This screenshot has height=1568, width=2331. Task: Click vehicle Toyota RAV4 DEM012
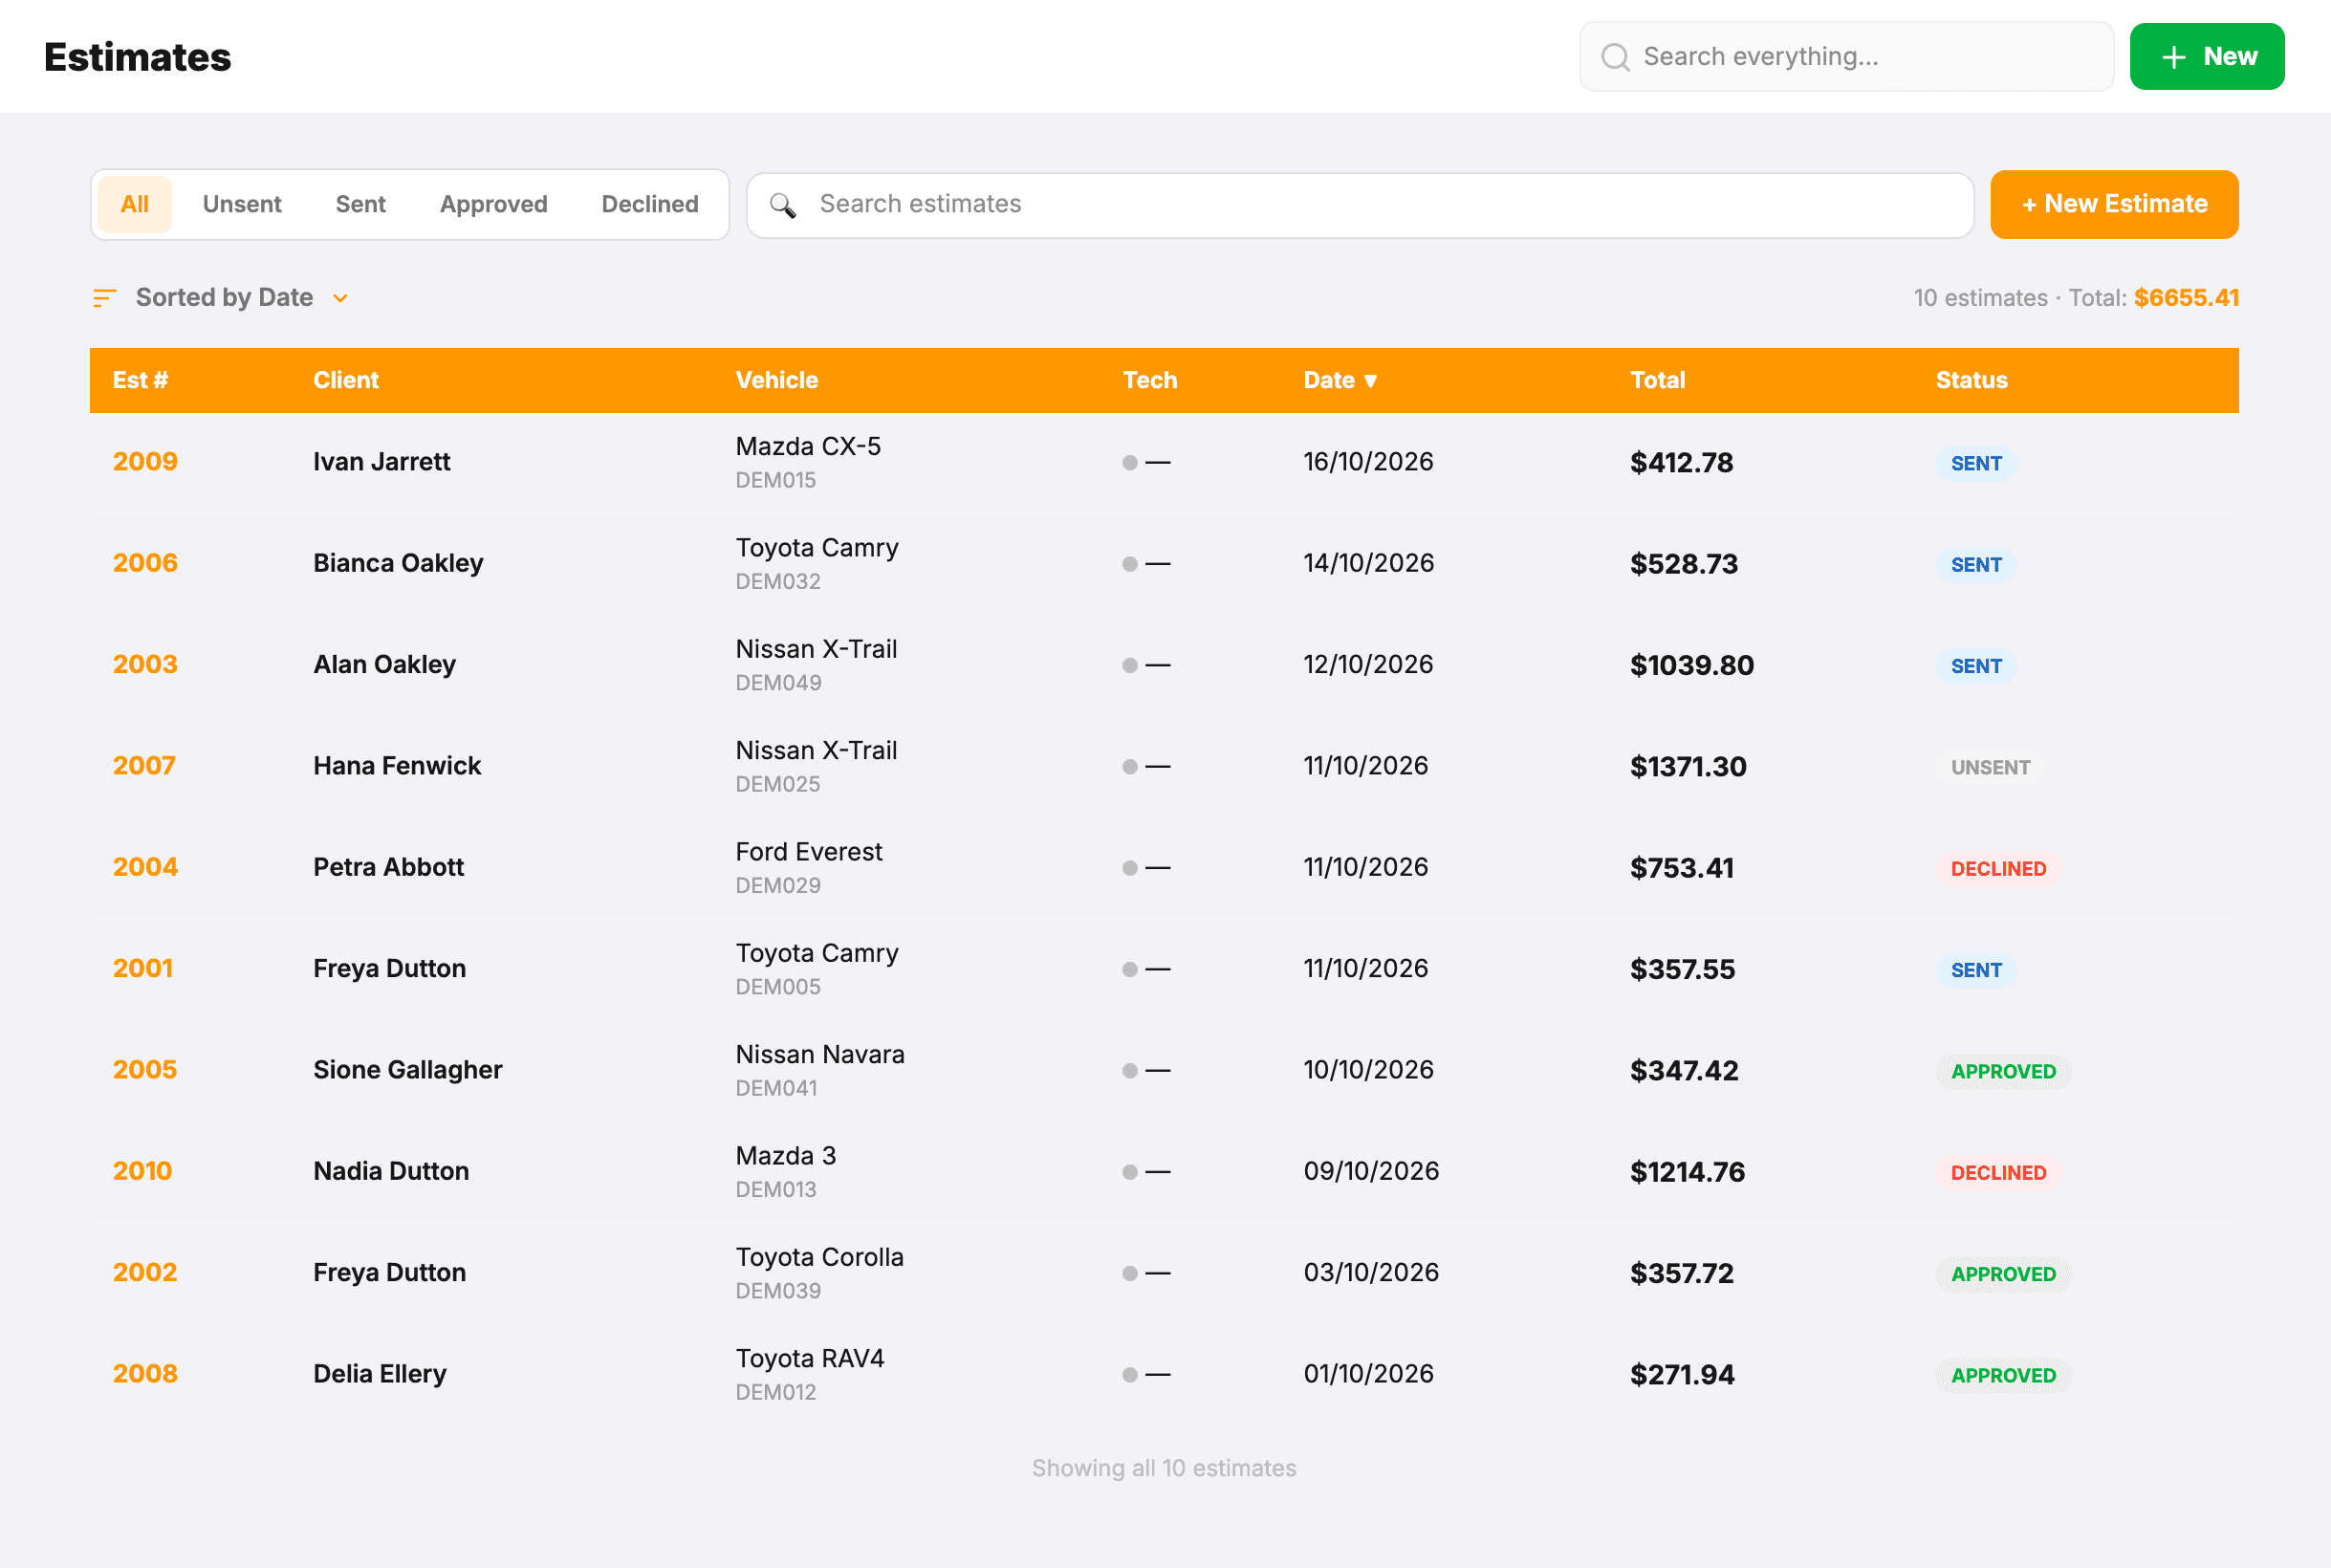[x=810, y=1374]
